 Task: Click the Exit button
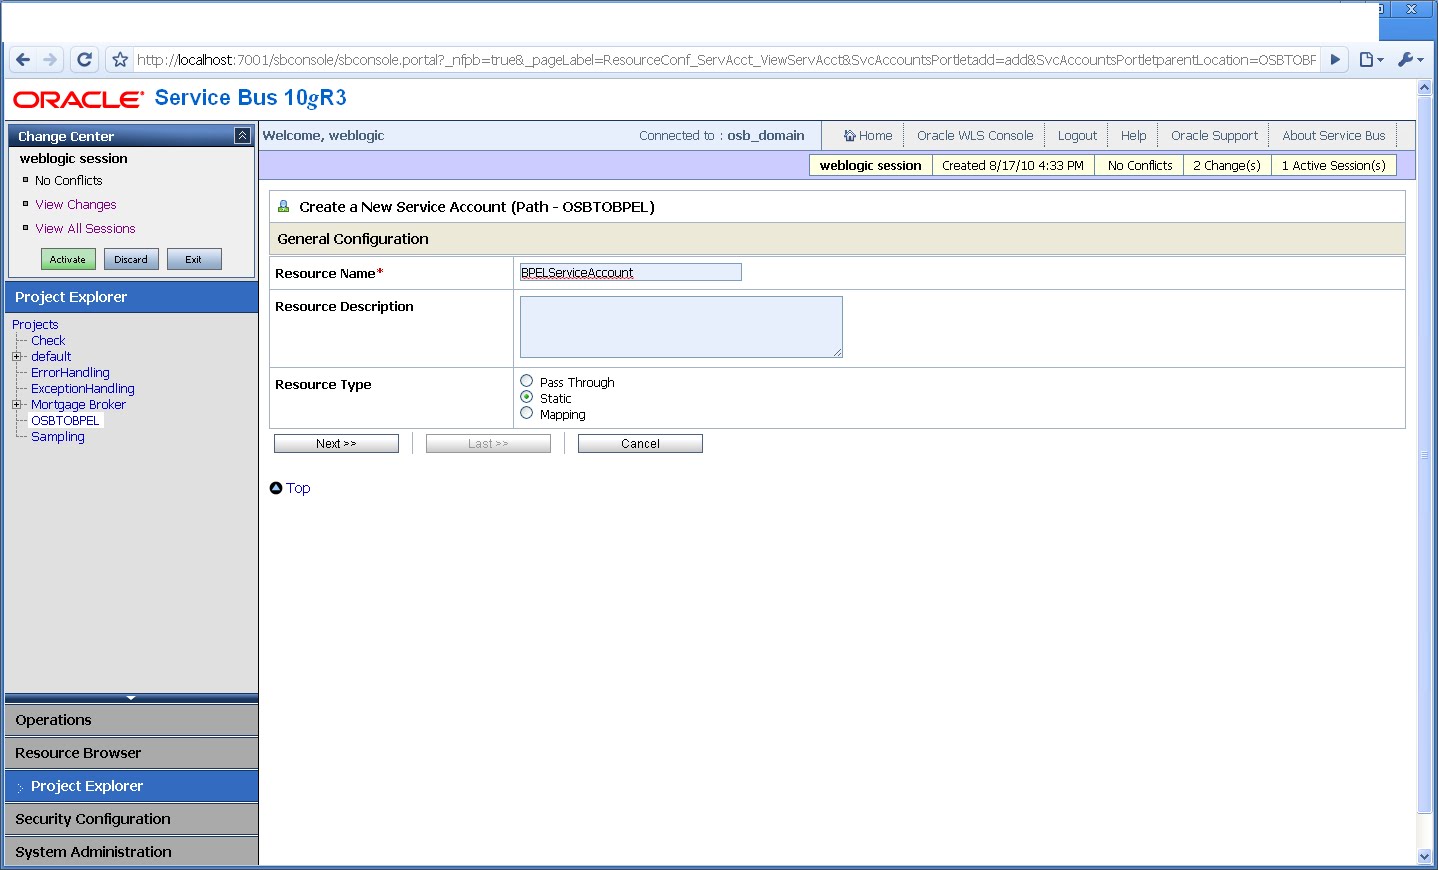pyautogui.click(x=194, y=260)
